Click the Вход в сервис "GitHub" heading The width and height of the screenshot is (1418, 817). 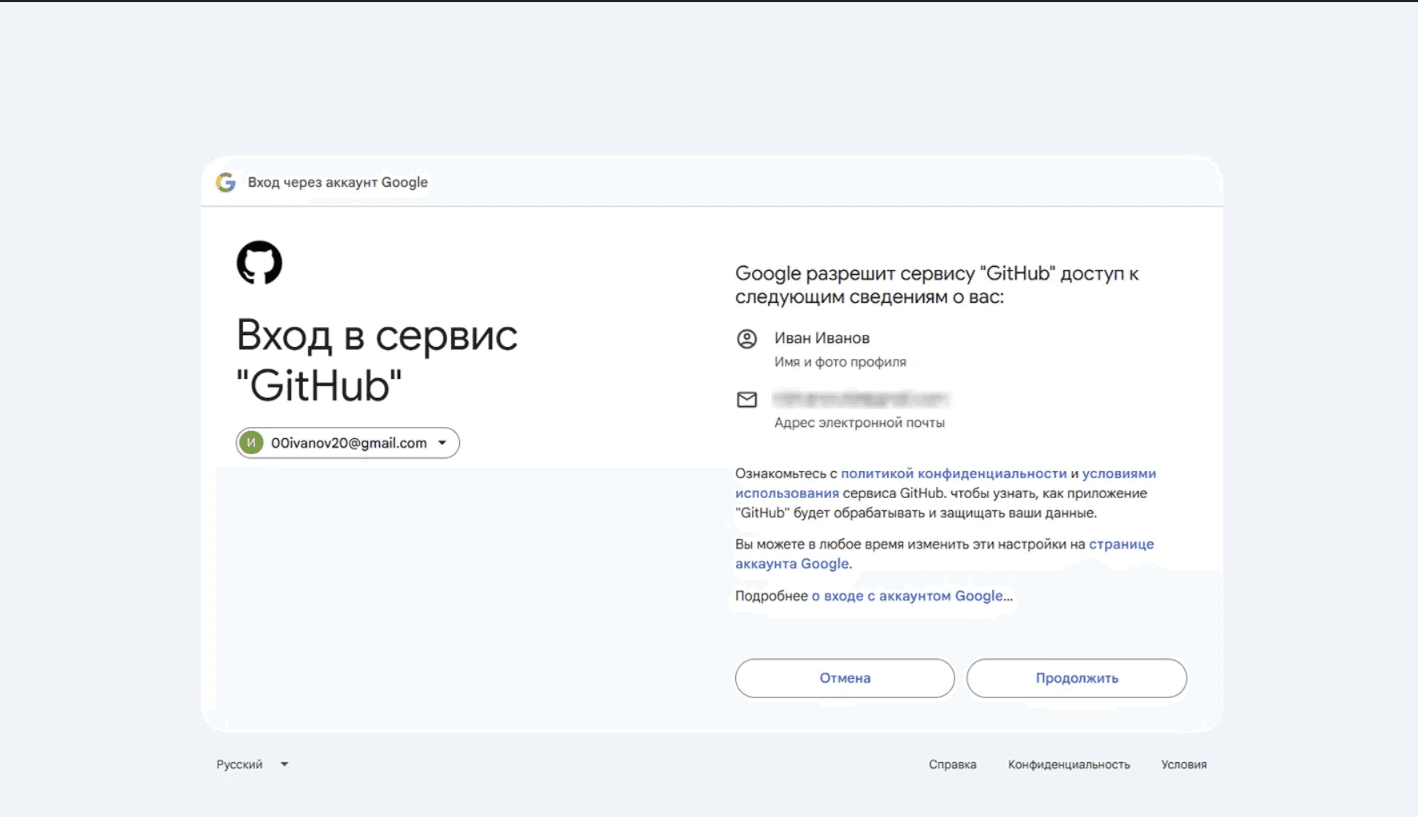(x=377, y=360)
